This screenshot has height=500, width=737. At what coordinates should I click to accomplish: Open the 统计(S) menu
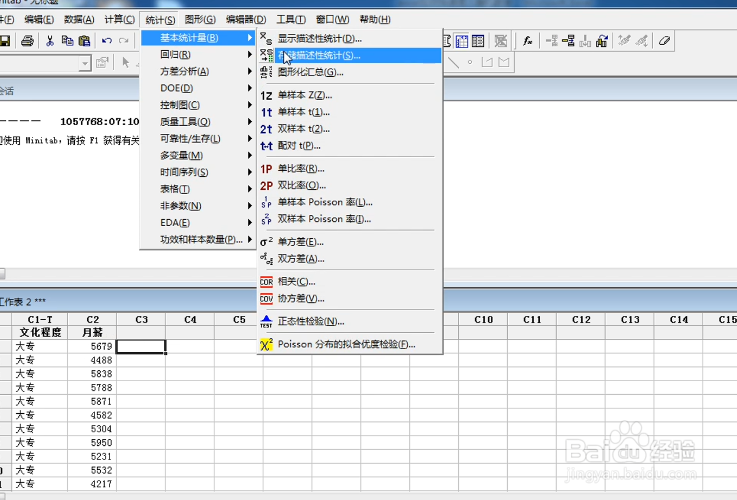click(160, 20)
